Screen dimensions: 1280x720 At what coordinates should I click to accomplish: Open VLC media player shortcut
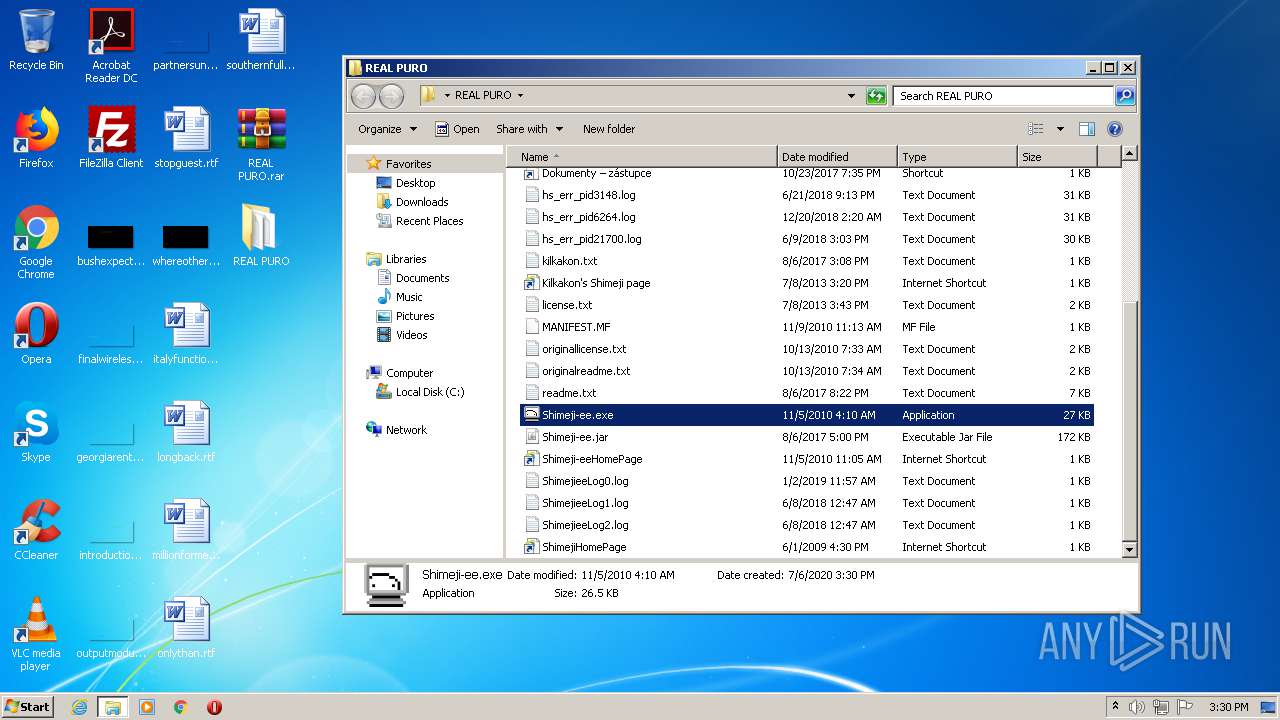[36, 634]
